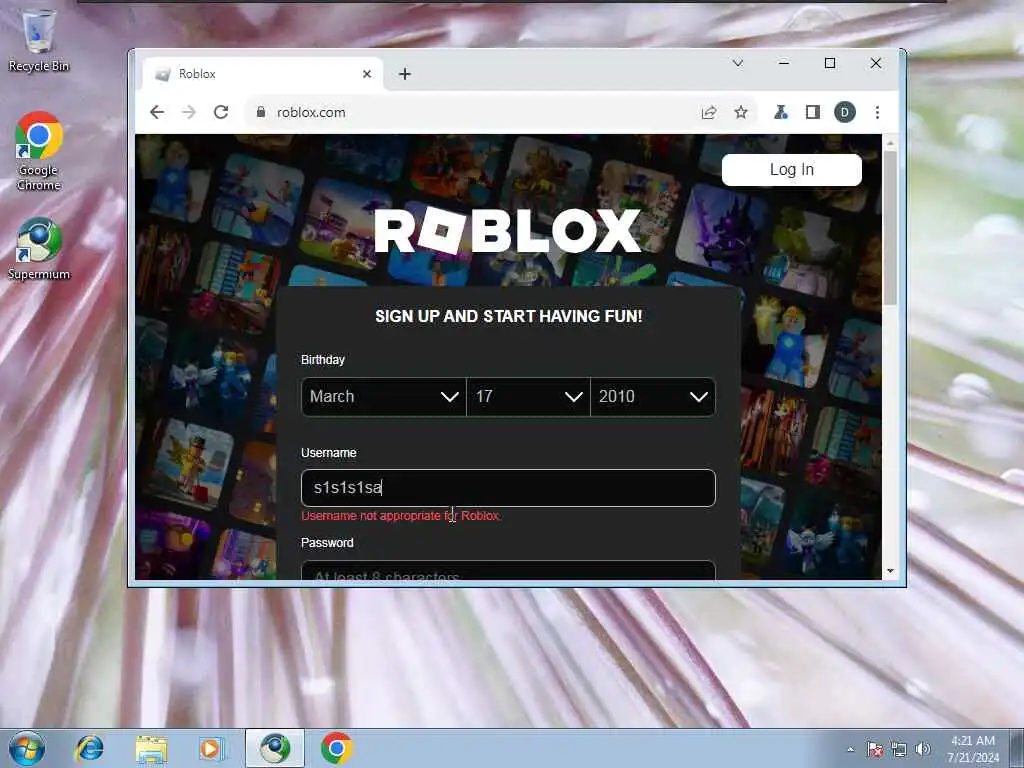Maximize the browser window
The width and height of the screenshot is (1024, 768).
pyautogui.click(x=830, y=63)
